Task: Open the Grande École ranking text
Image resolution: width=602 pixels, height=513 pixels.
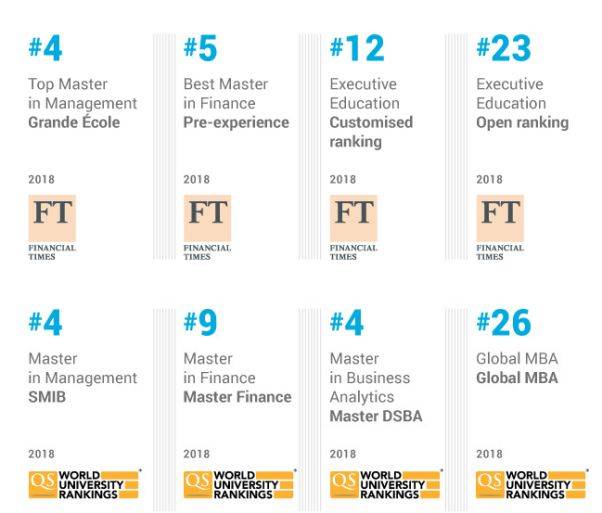Action: (x=74, y=123)
